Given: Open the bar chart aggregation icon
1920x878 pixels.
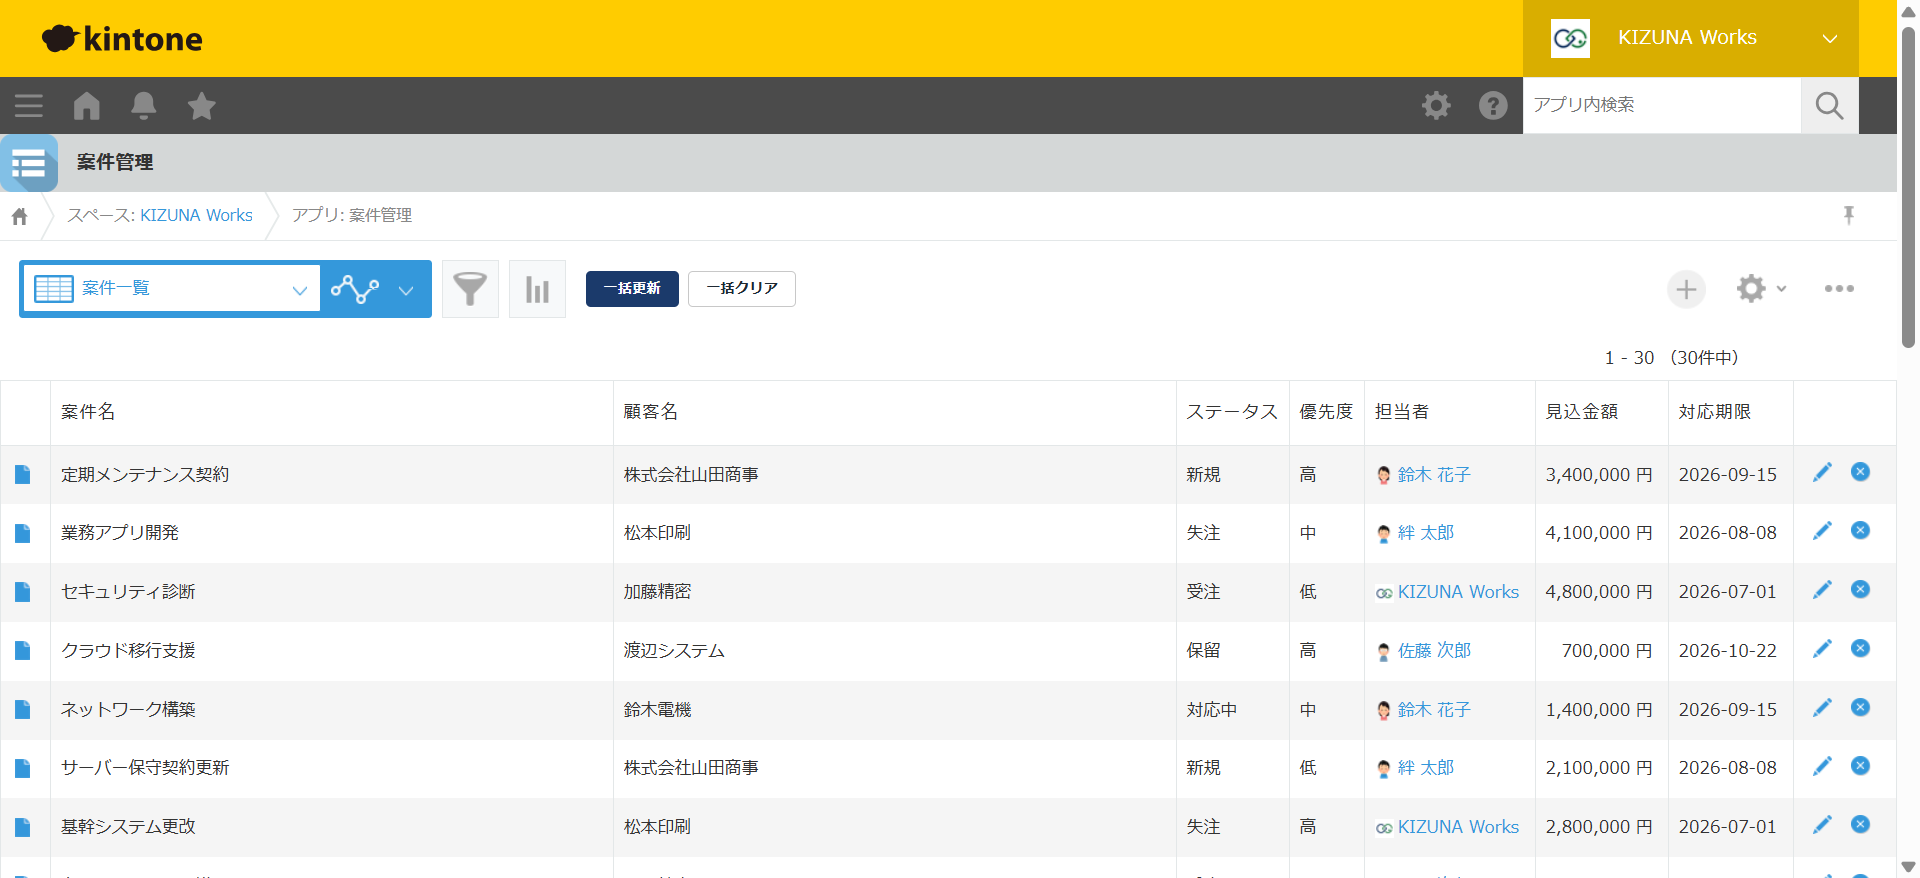Looking at the screenshot, I should [537, 289].
